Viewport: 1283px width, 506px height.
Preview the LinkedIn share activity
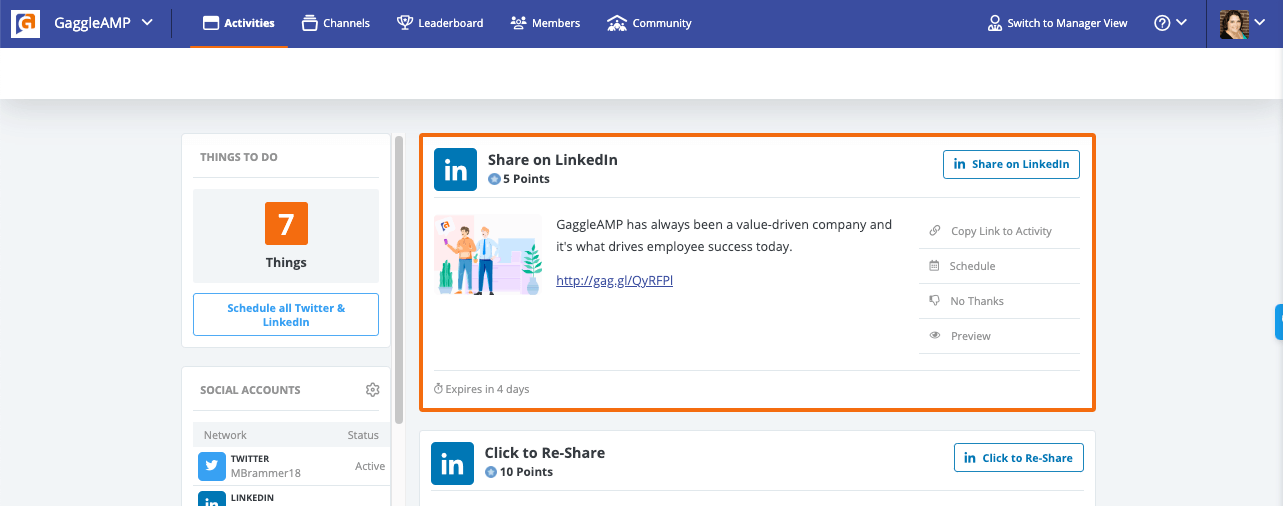coord(1000,336)
